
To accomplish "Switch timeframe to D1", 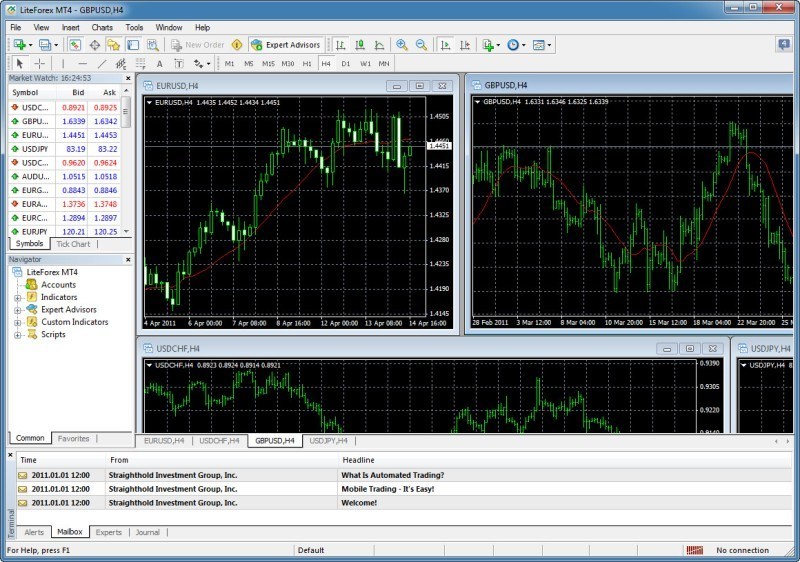I will 345,64.
